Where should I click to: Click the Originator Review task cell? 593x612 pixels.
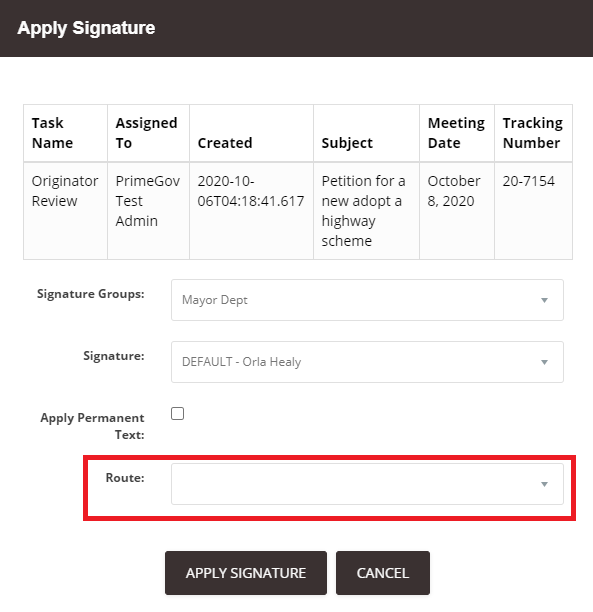point(66,211)
